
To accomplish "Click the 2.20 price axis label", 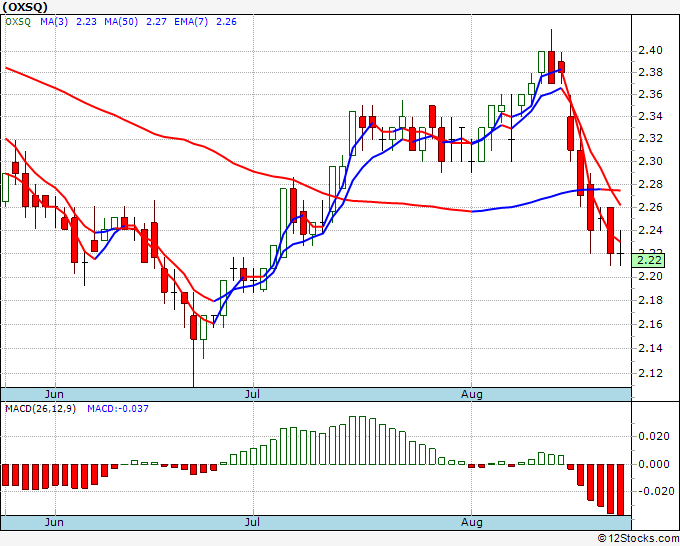I will [x=651, y=276].
